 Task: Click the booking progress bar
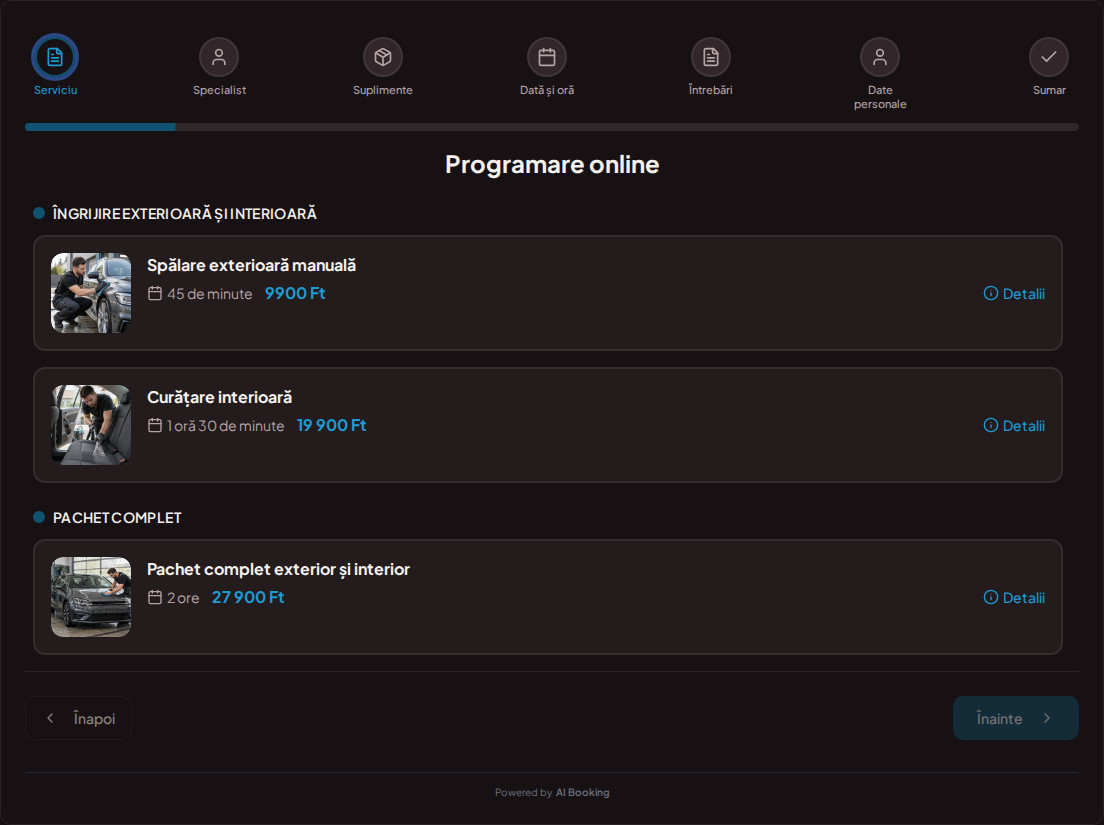coord(552,127)
